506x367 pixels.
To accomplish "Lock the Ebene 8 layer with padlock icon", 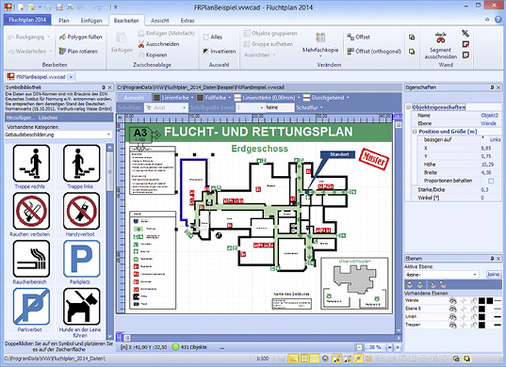I will (473, 309).
